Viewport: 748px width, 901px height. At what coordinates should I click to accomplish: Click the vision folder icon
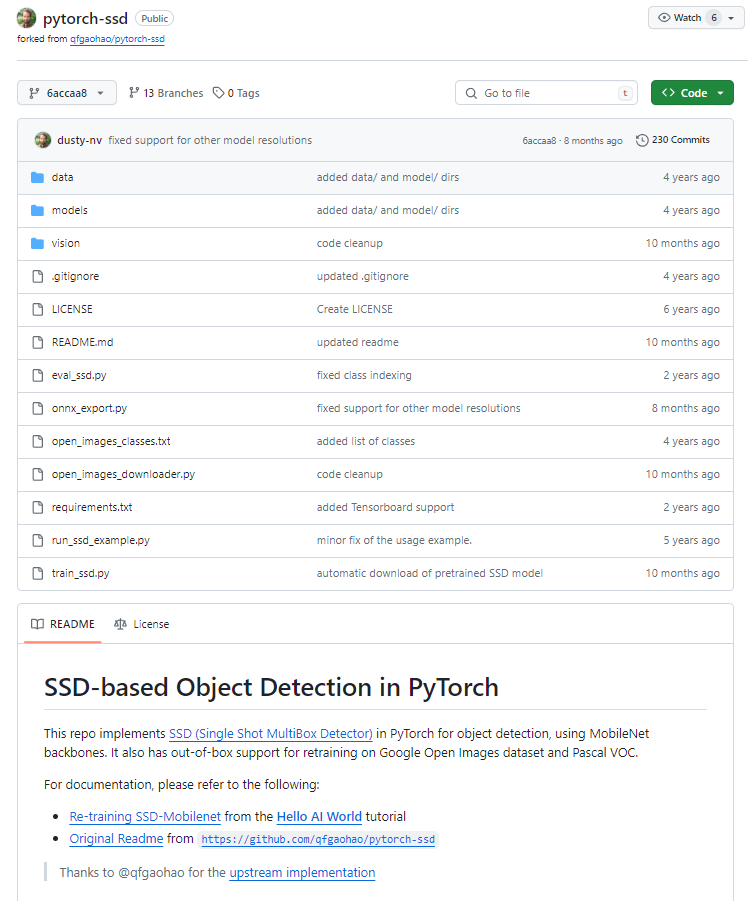37,243
